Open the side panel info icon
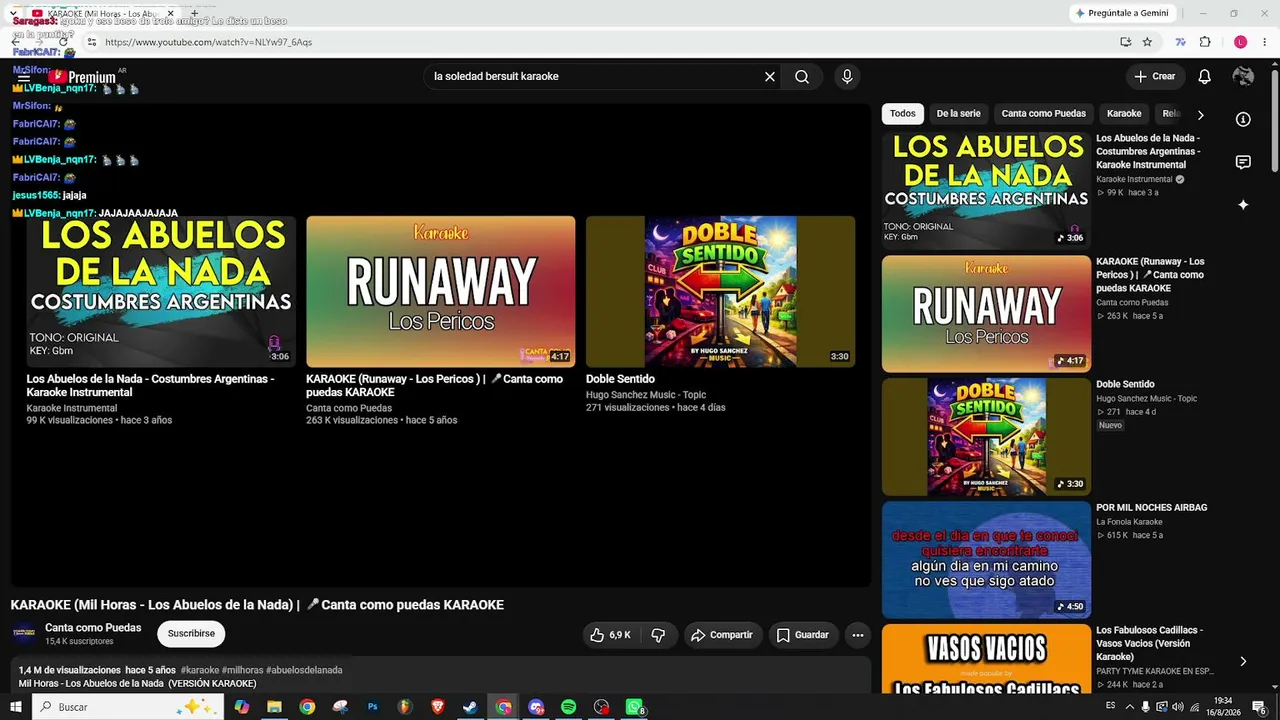The image size is (1280, 720). pos(1243,119)
